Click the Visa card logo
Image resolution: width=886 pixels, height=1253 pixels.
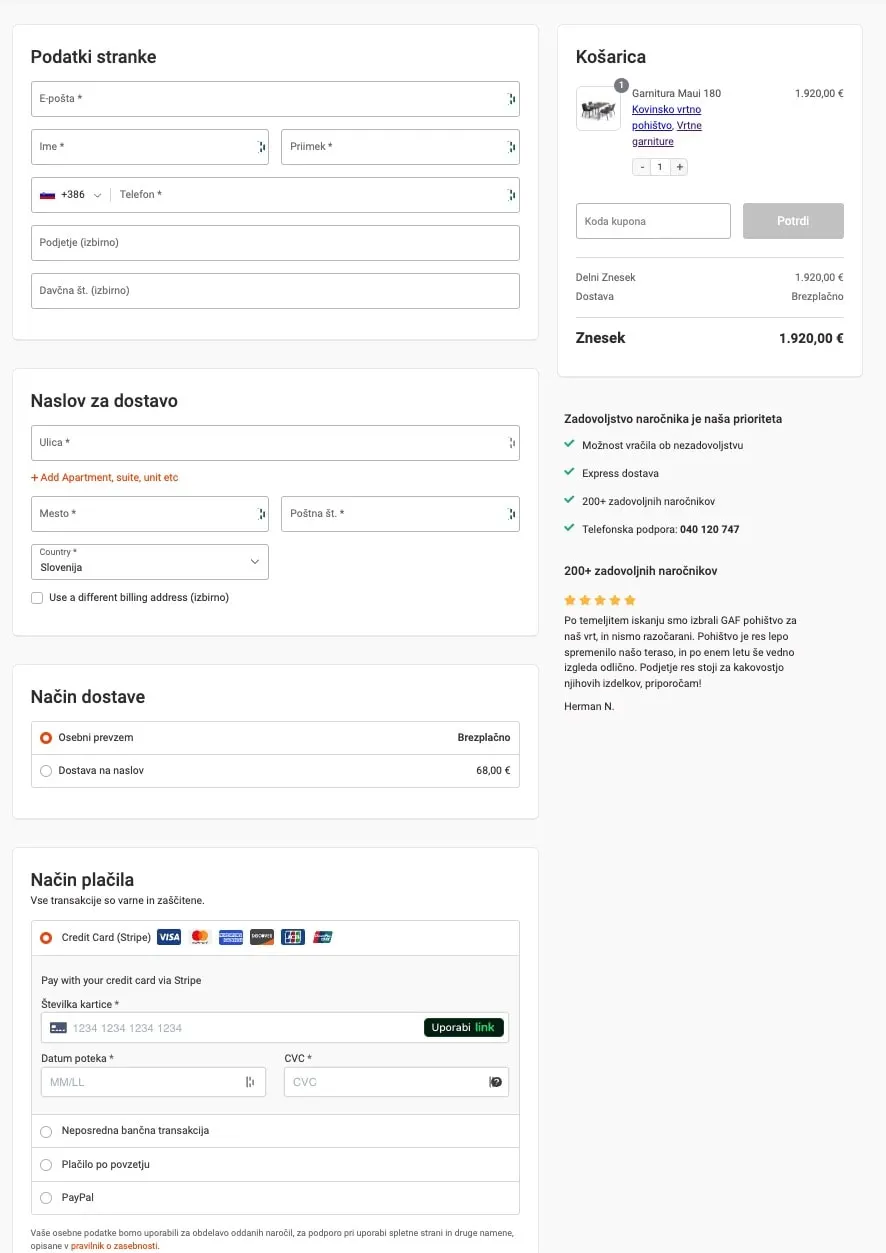pos(169,937)
